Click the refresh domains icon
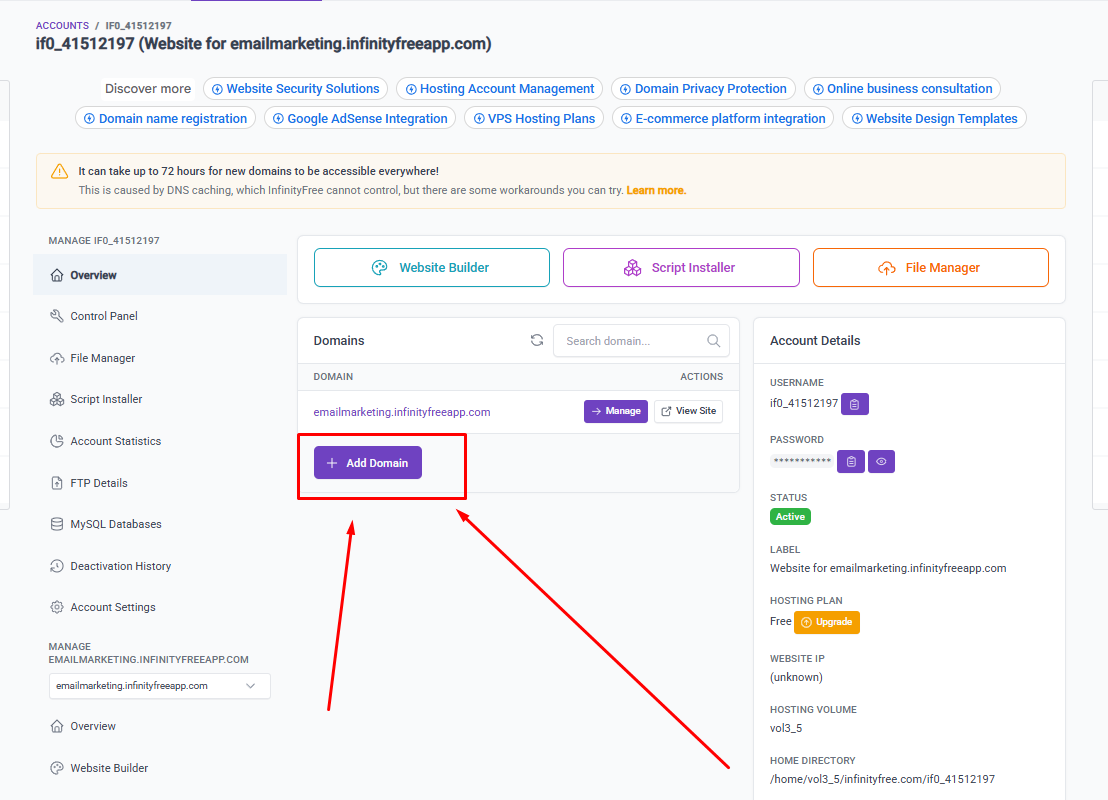The height and width of the screenshot is (800, 1108). click(537, 341)
